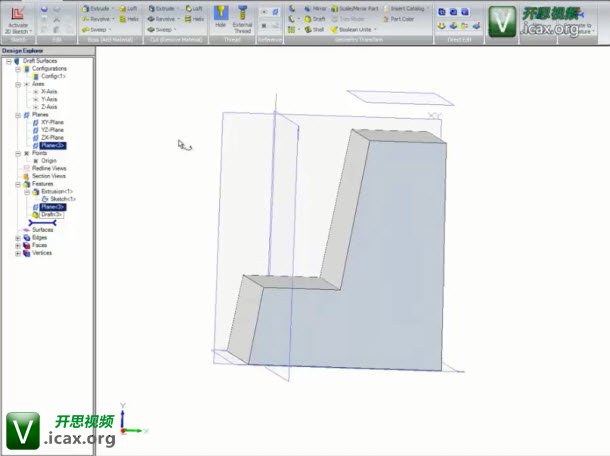The height and width of the screenshot is (456, 610).
Task: Select the Boss Sweep tool
Action: (x=94, y=30)
